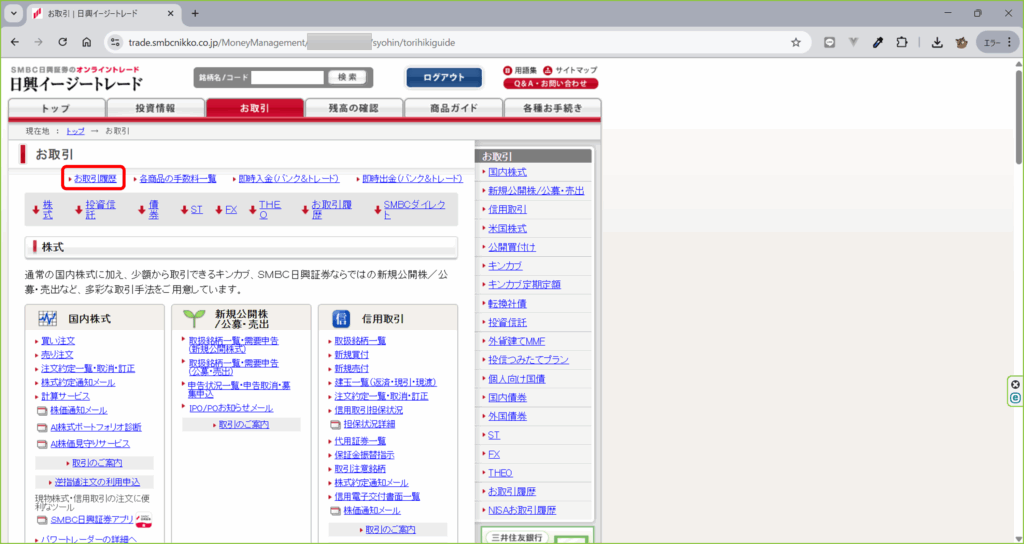Open the Chrome three-dot menu
This screenshot has width=1024, height=544.
(1008, 42)
